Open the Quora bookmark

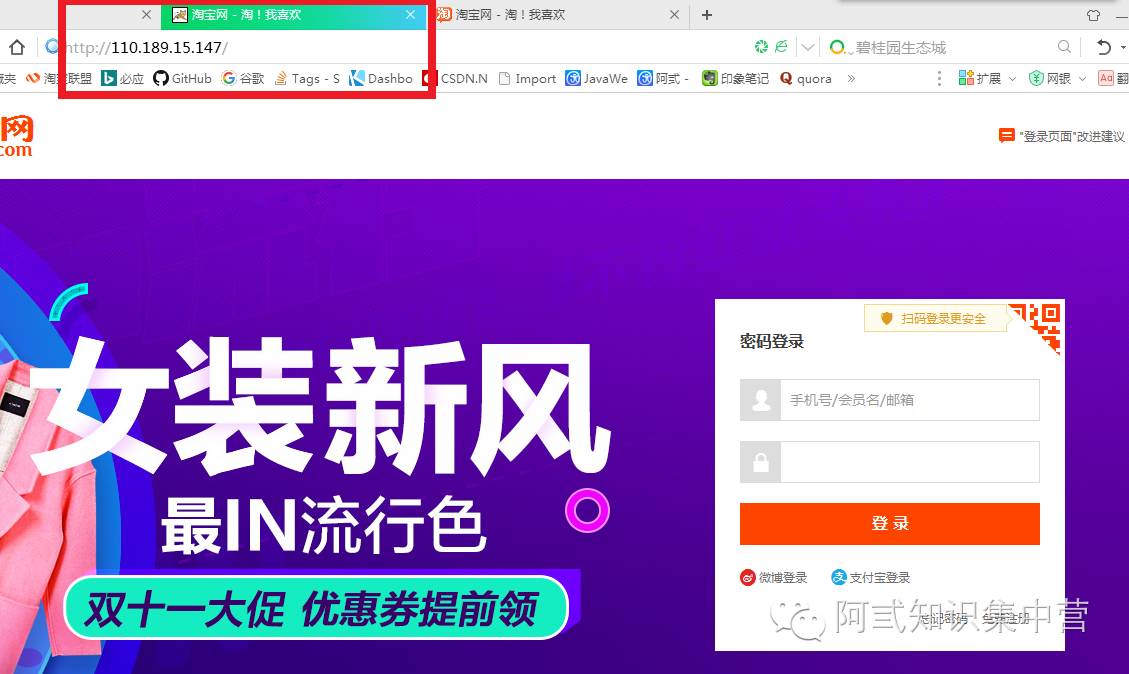click(805, 78)
